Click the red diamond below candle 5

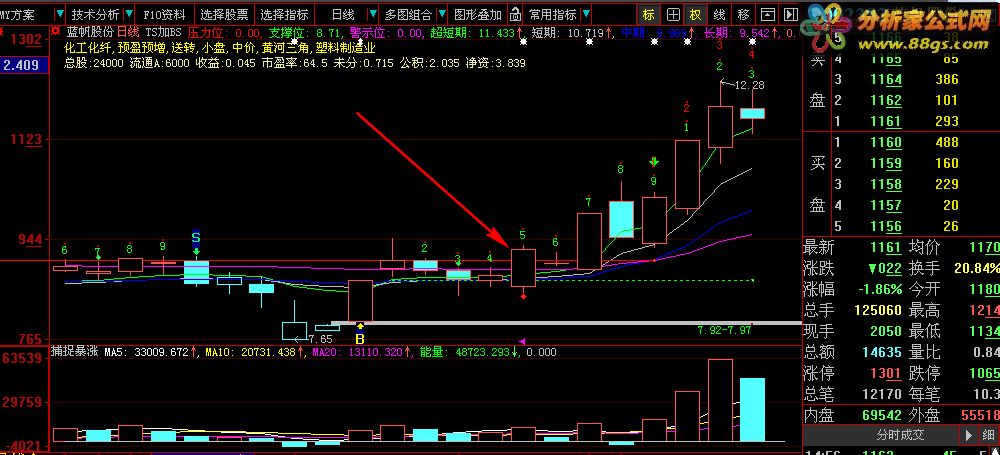click(523, 297)
